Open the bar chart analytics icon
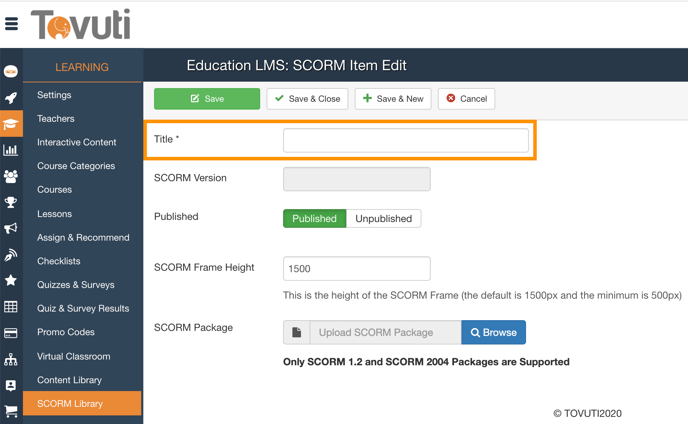The image size is (688, 424). point(11,150)
